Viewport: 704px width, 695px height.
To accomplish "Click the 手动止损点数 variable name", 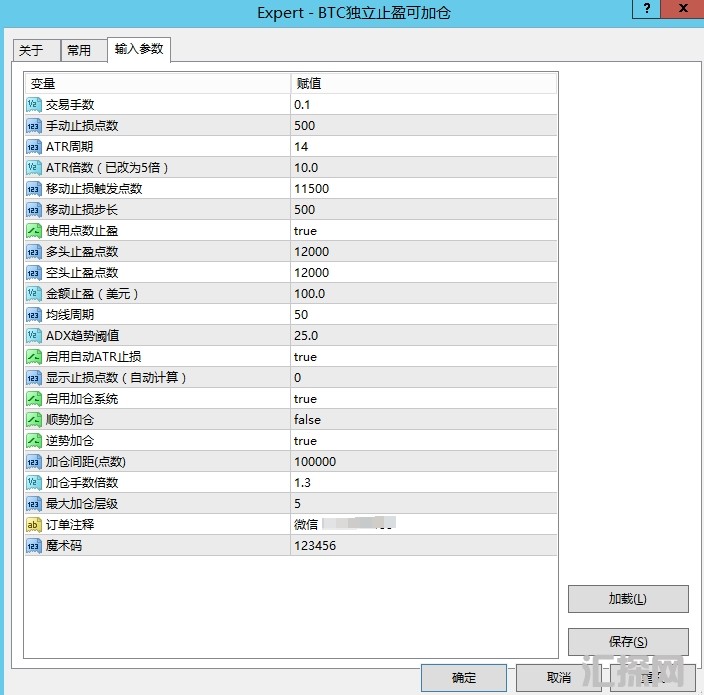I will click(x=82, y=126).
